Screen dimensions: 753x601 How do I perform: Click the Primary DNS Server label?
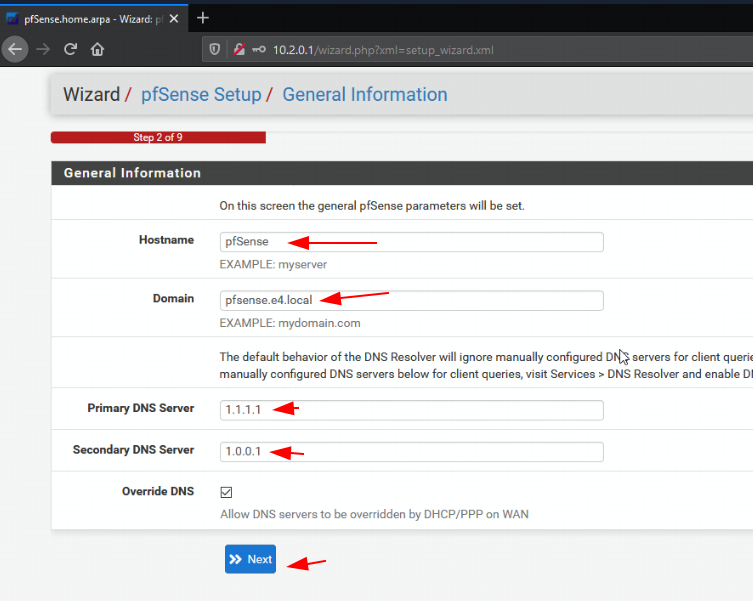click(140, 408)
